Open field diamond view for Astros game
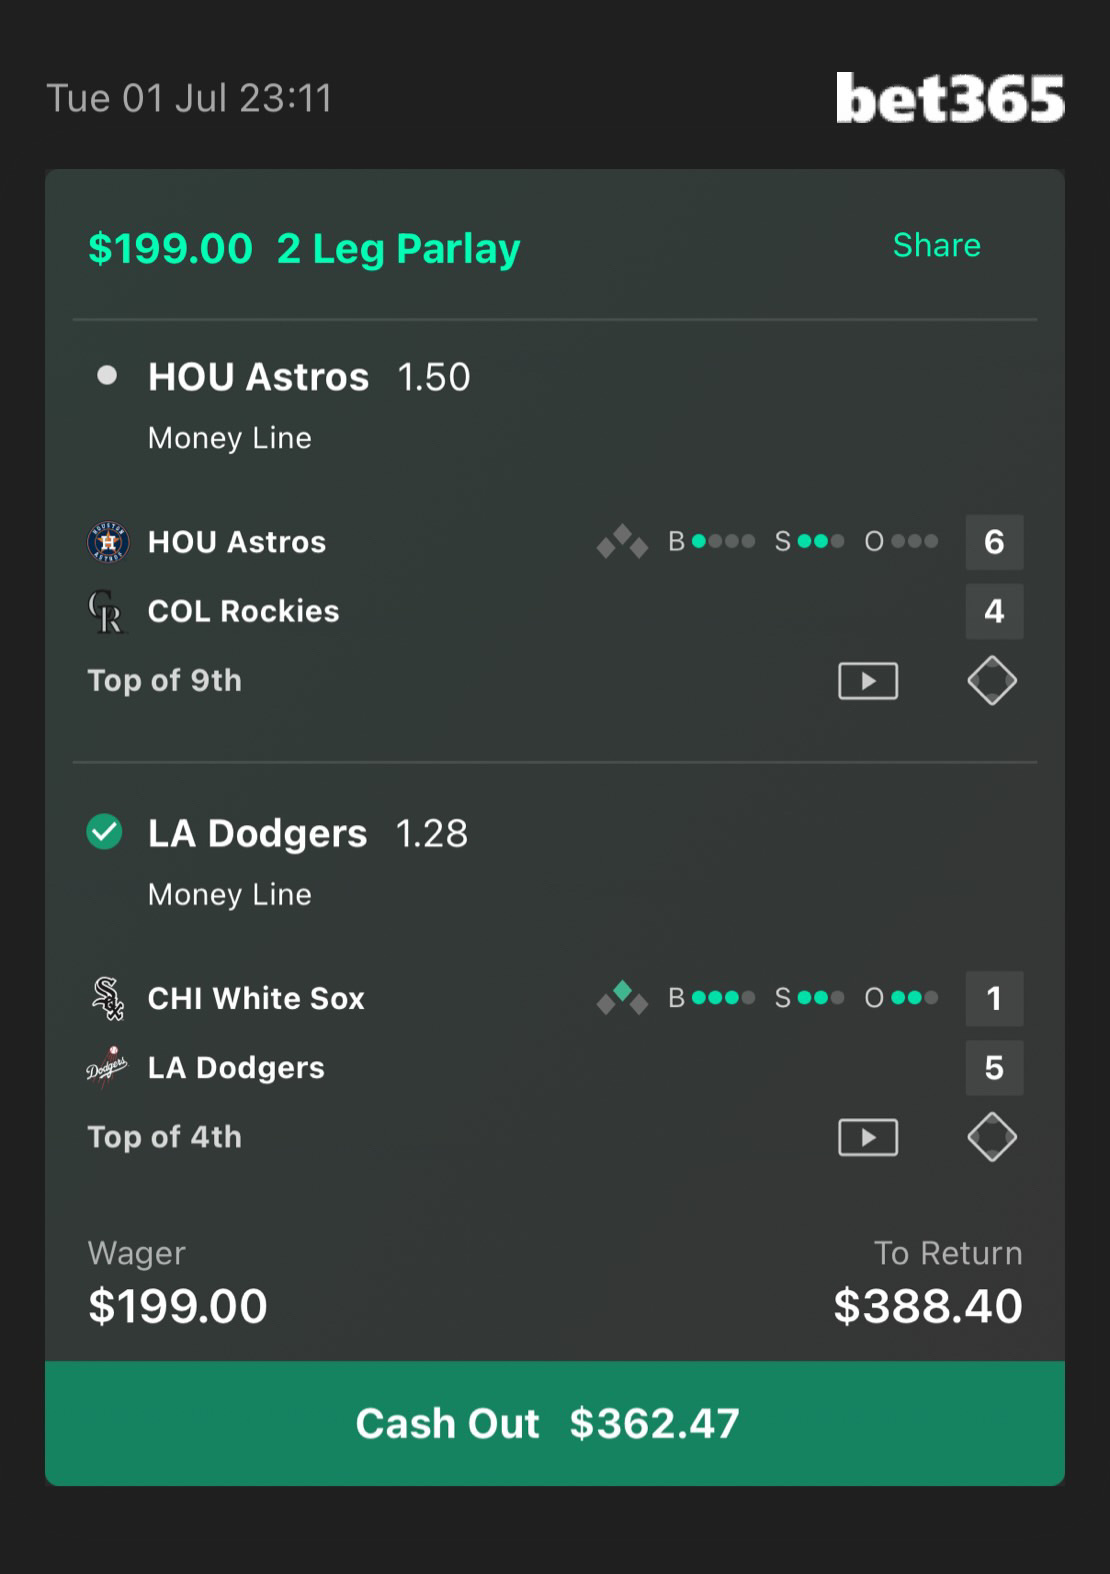The width and height of the screenshot is (1110, 1574). [x=992, y=681]
